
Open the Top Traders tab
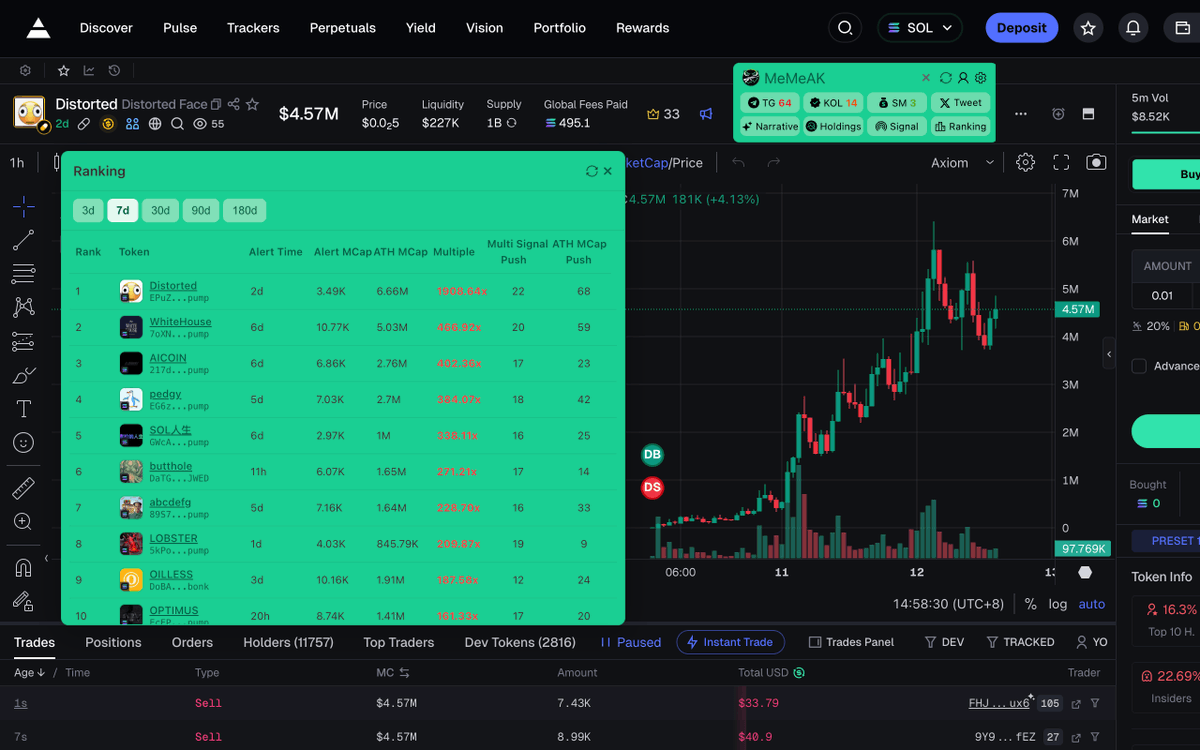coord(399,642)
